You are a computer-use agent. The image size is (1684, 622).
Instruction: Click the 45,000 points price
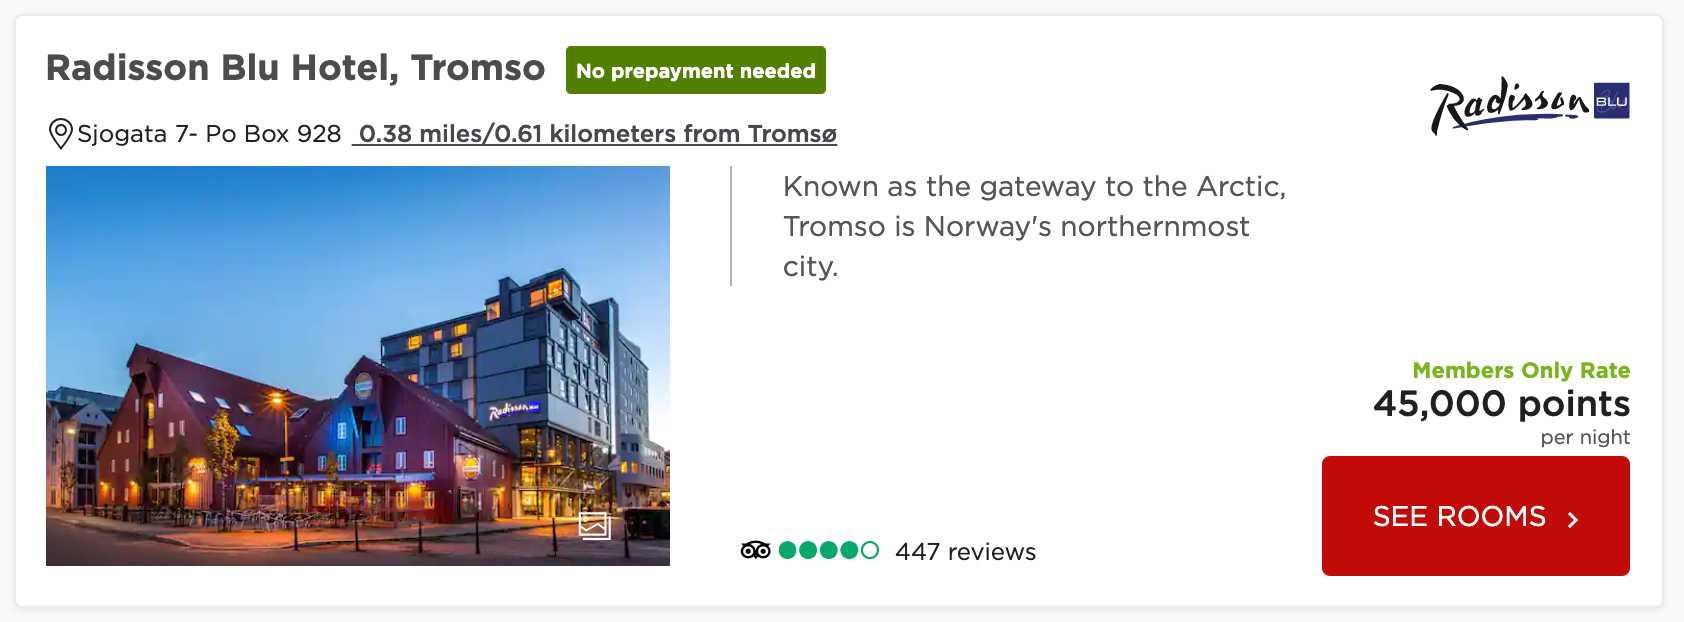click(x=1500, y=404)
